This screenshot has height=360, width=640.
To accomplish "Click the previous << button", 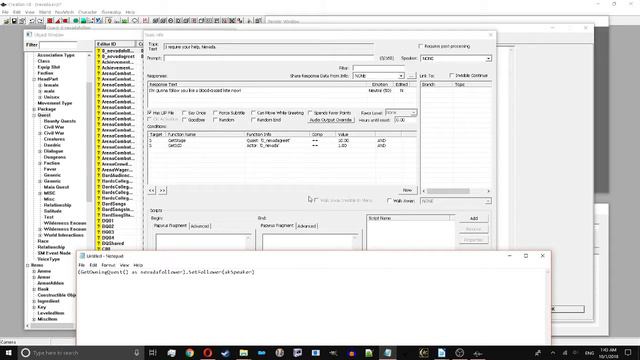I will point(151,191).
